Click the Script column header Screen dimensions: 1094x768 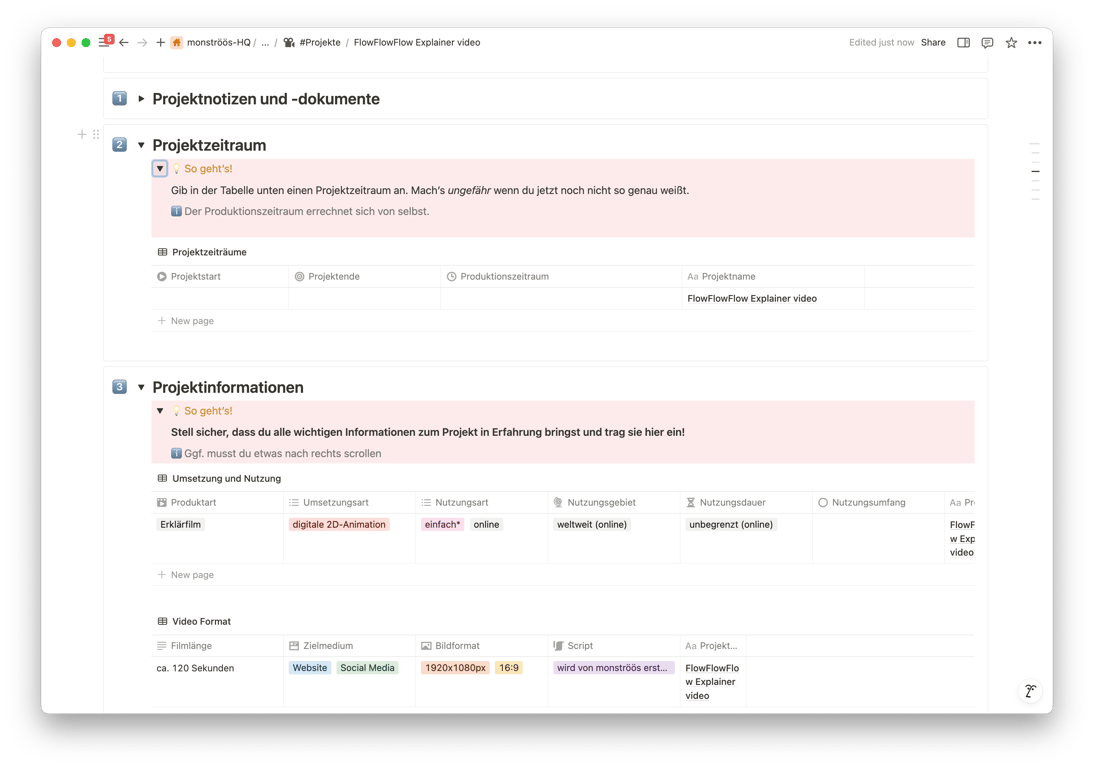(x=614, y=646)
